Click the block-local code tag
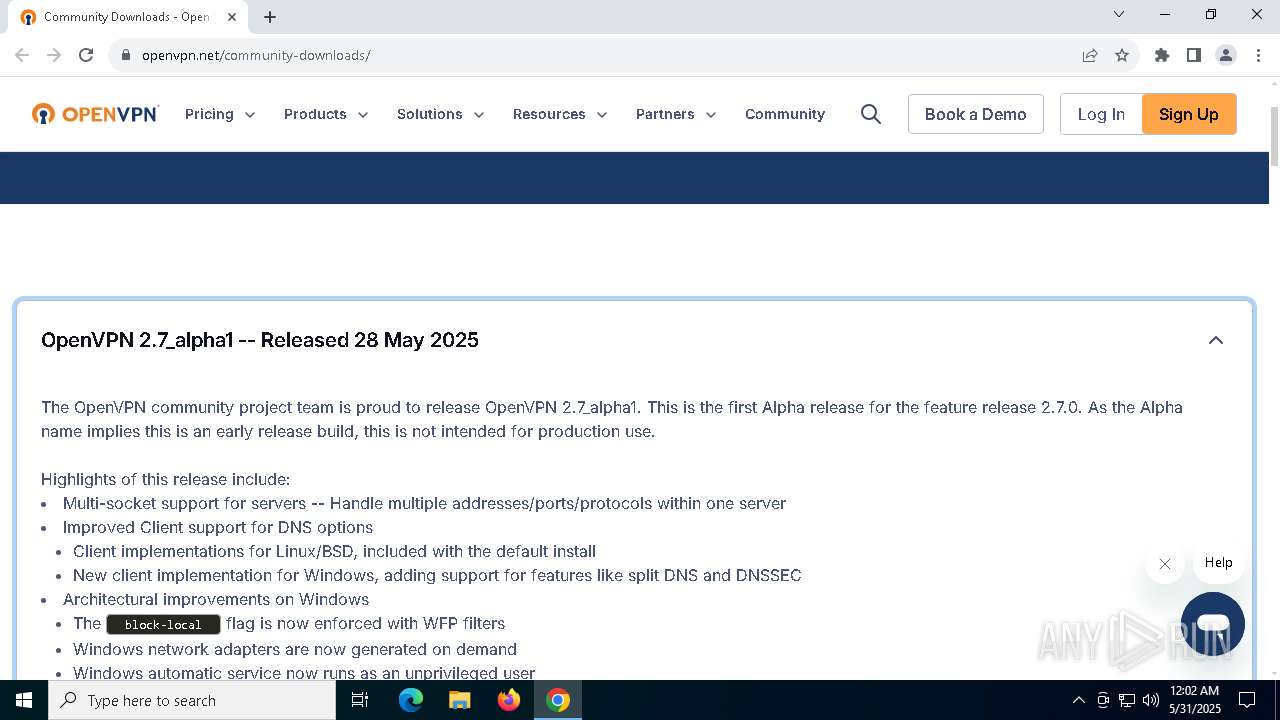1280x720 pixels. point(163,624)
